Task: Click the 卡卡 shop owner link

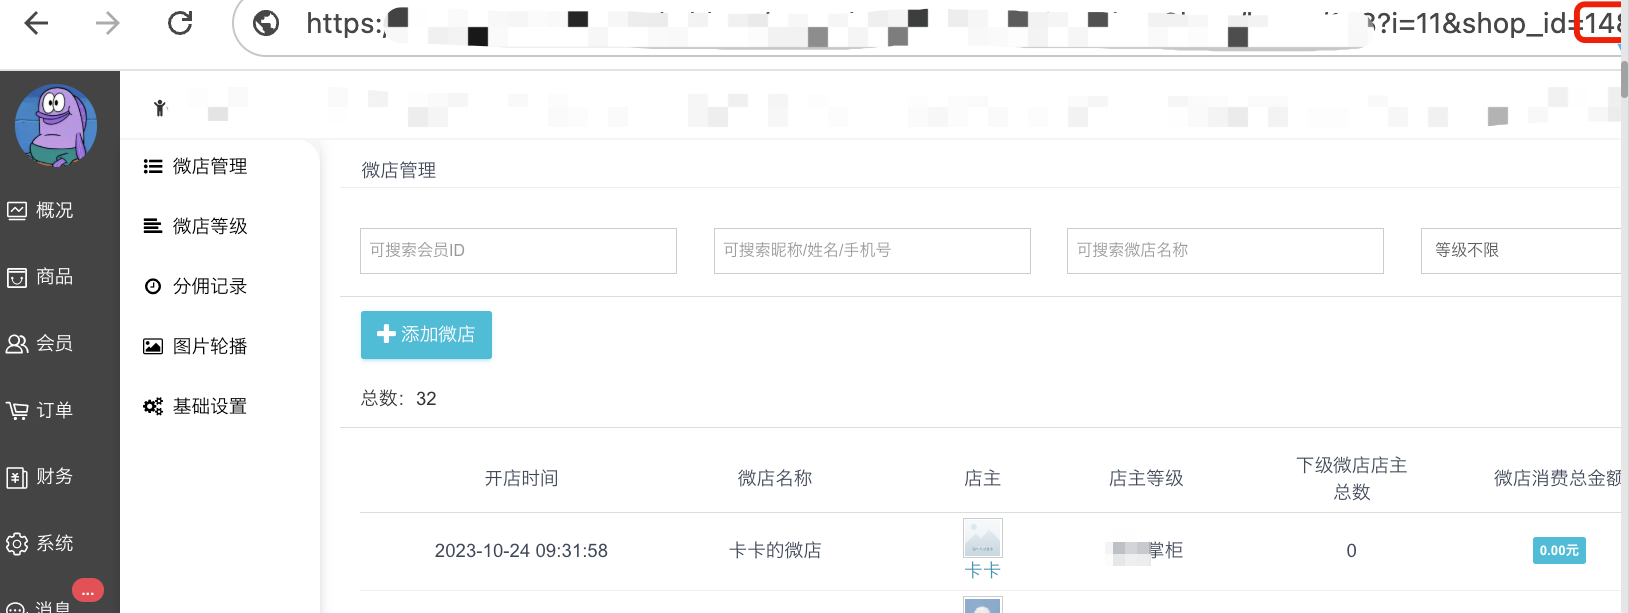Action: point(982,570)
